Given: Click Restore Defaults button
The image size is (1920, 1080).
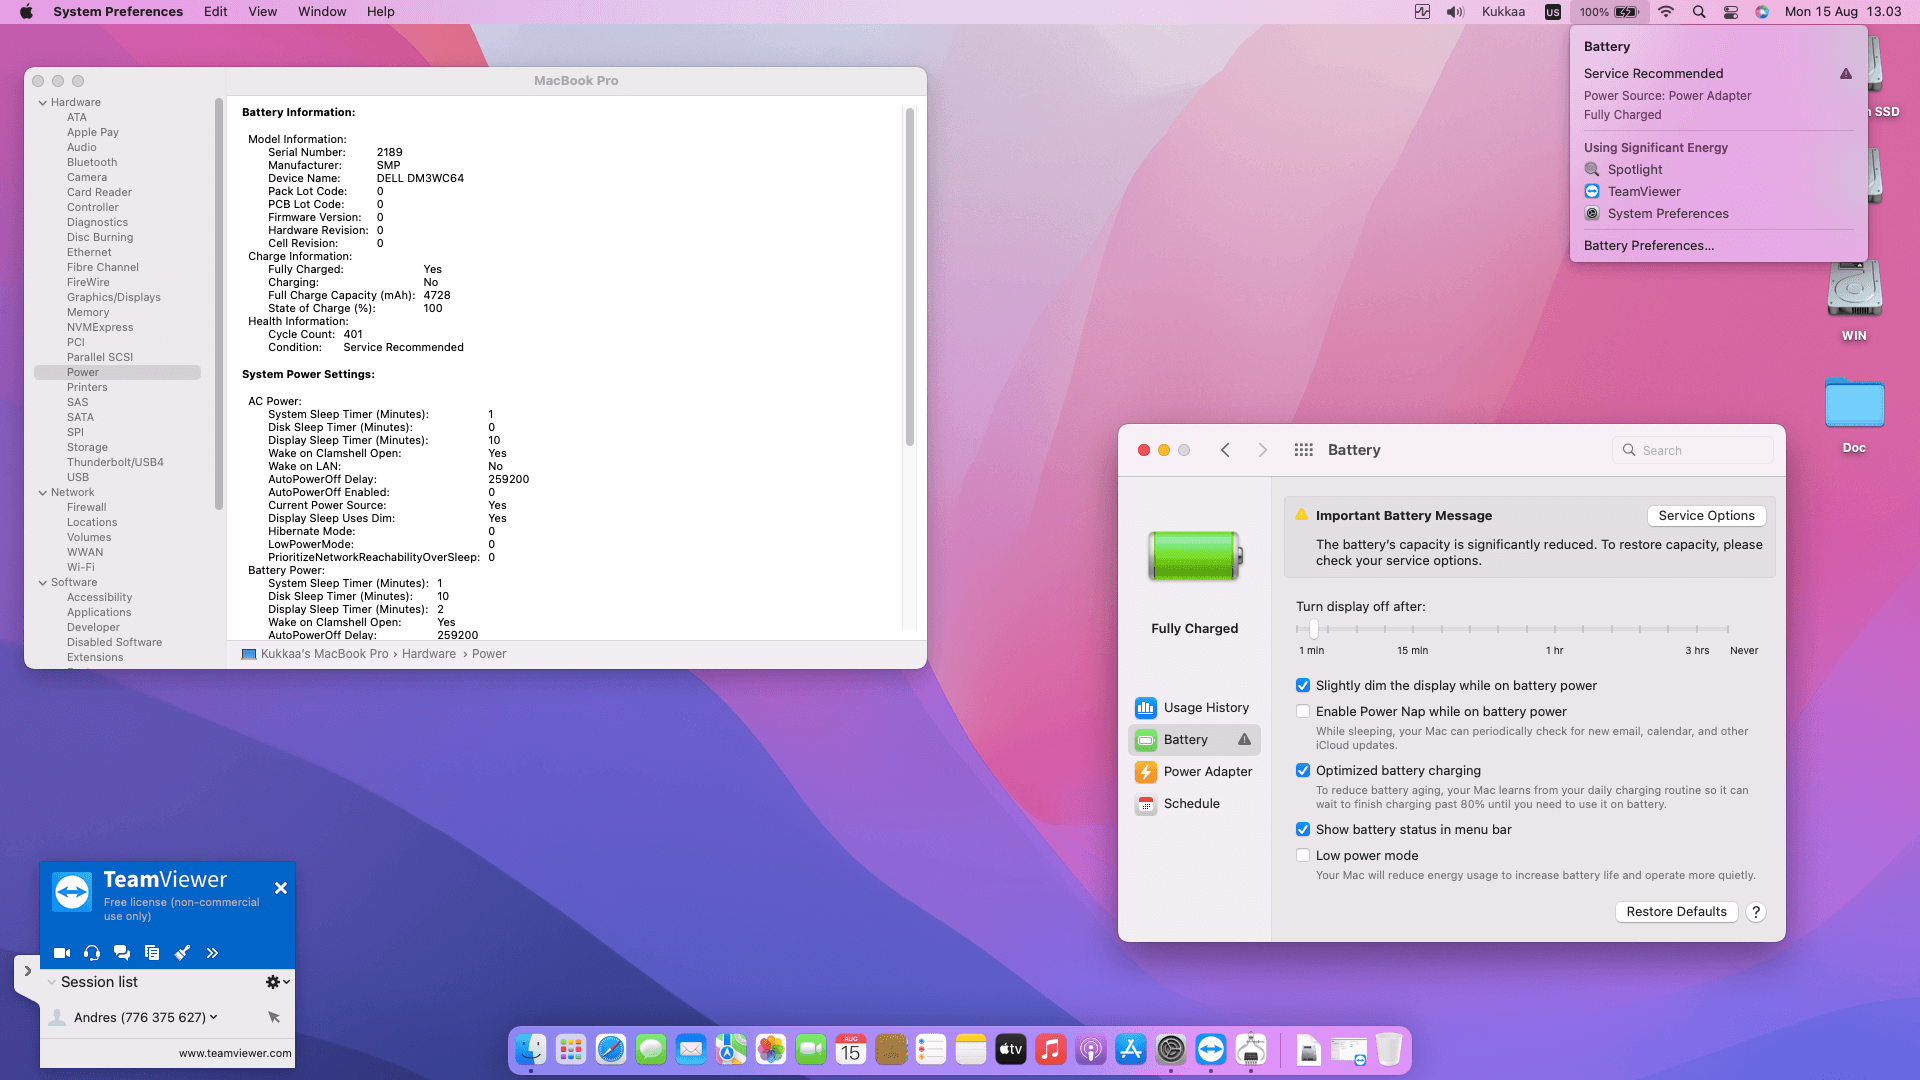Looking at the screenshot, I should point(1676,912).
